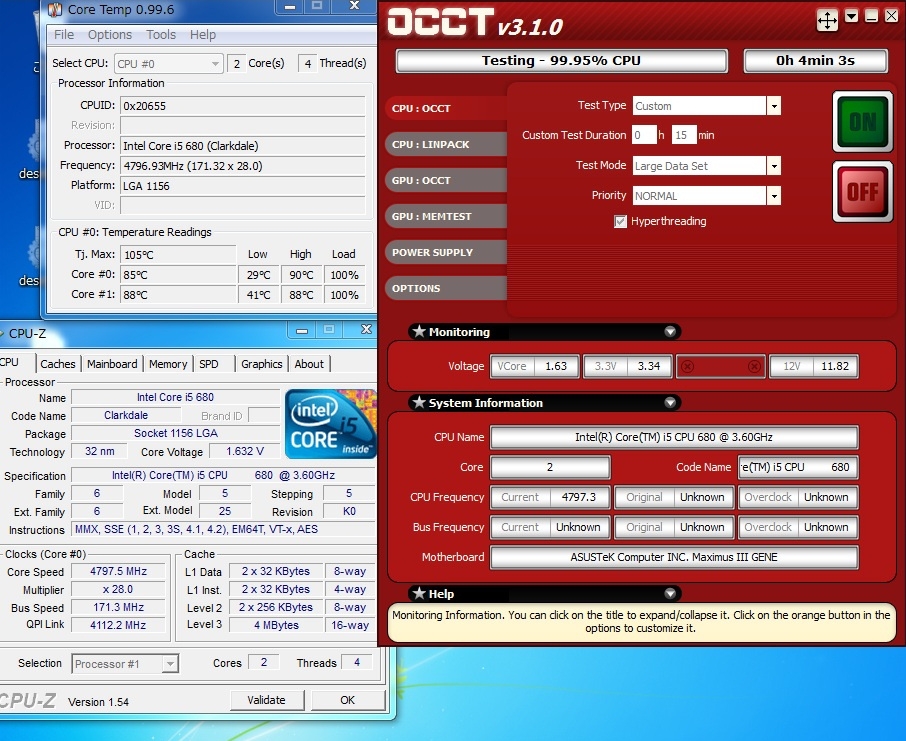This screenshot has height=741, width=906.
Task: Click the star icon beside System Information
Action: click(419, 402)
